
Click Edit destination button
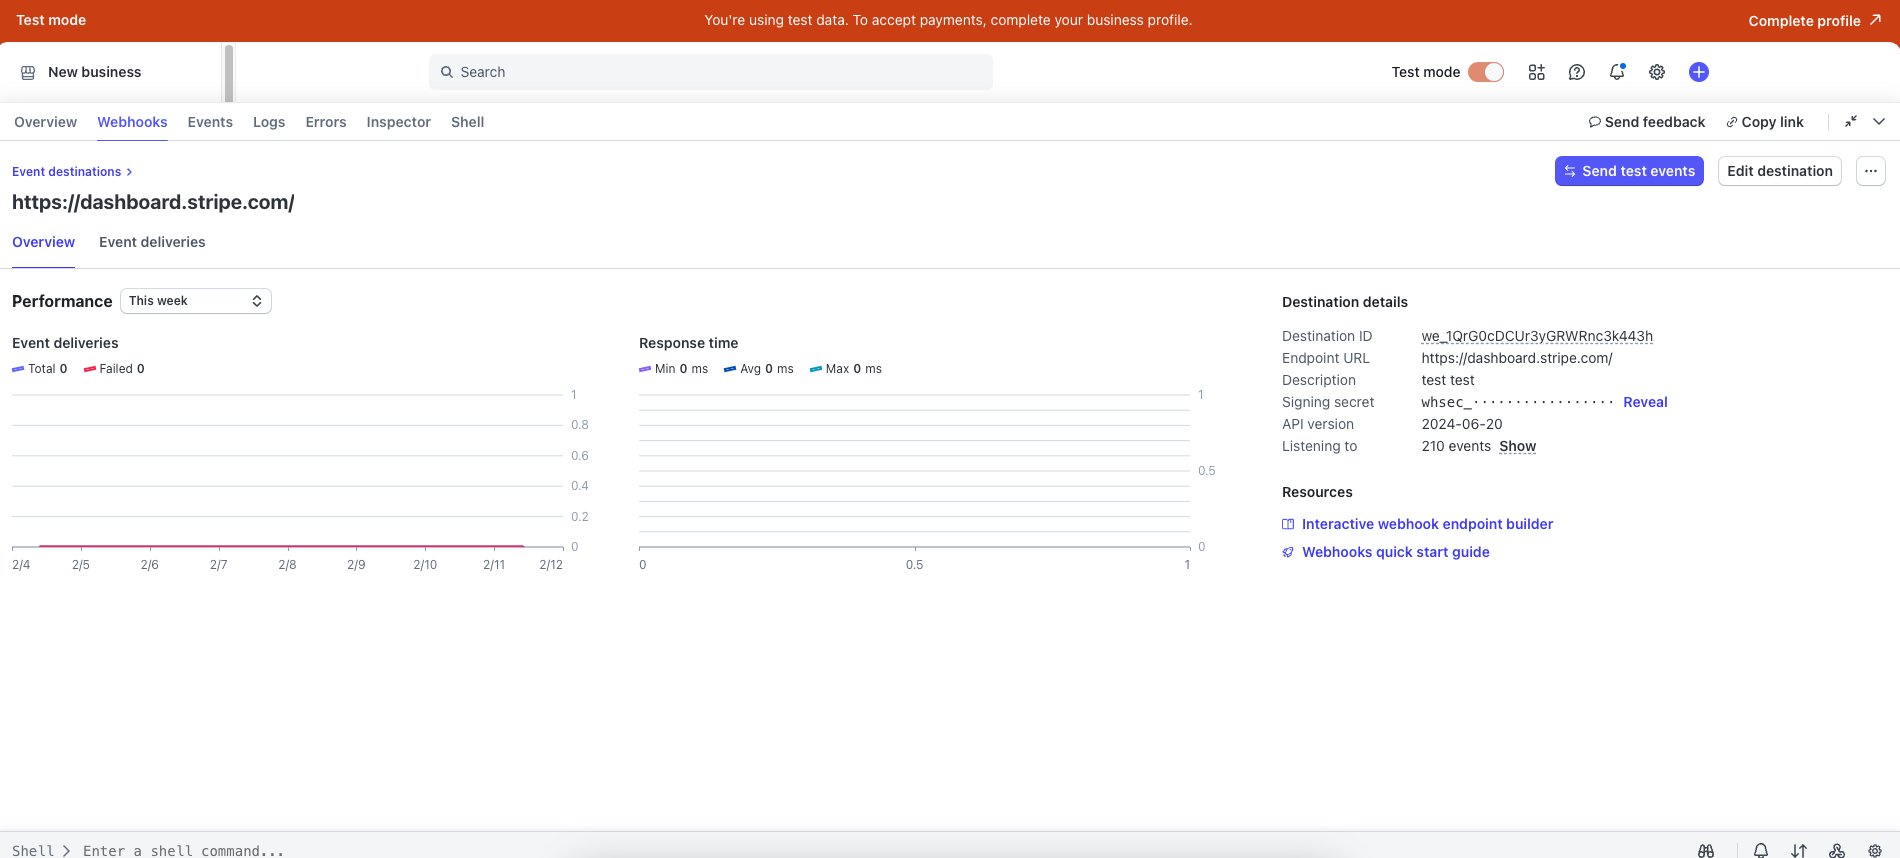1780,171
